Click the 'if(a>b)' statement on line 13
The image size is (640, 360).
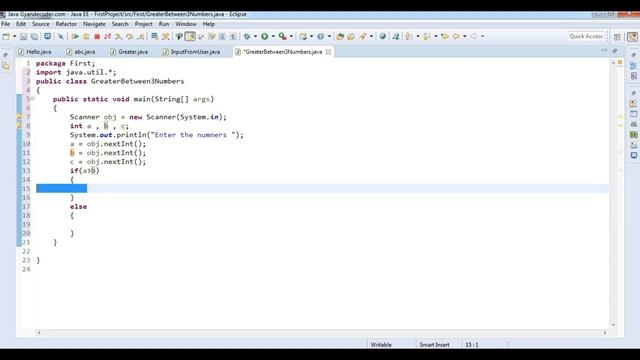click(x=84, y=171)
